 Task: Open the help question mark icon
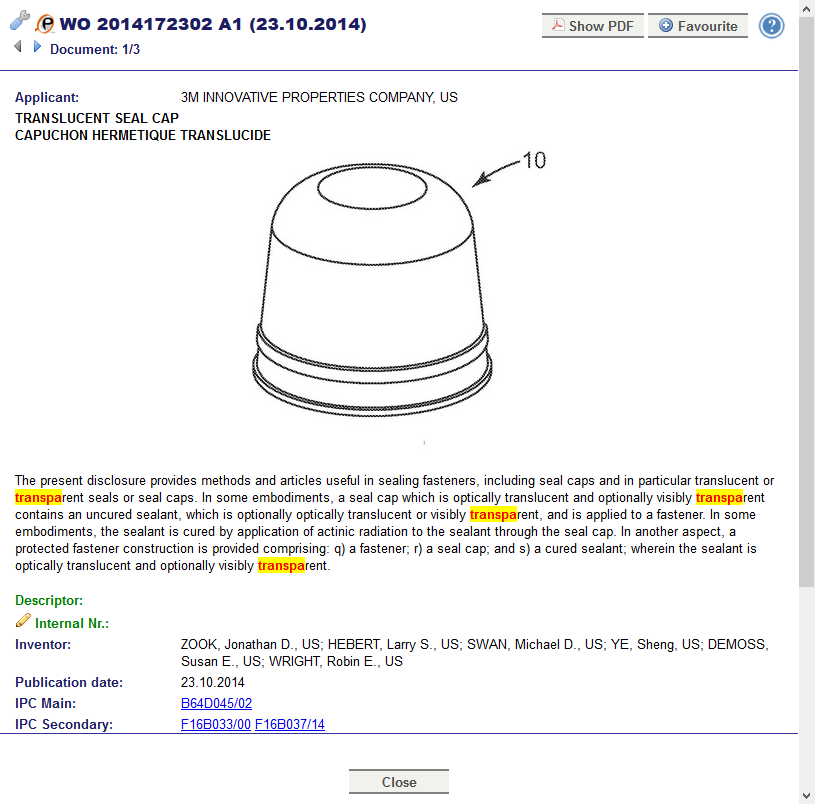(x=771, y=25)
